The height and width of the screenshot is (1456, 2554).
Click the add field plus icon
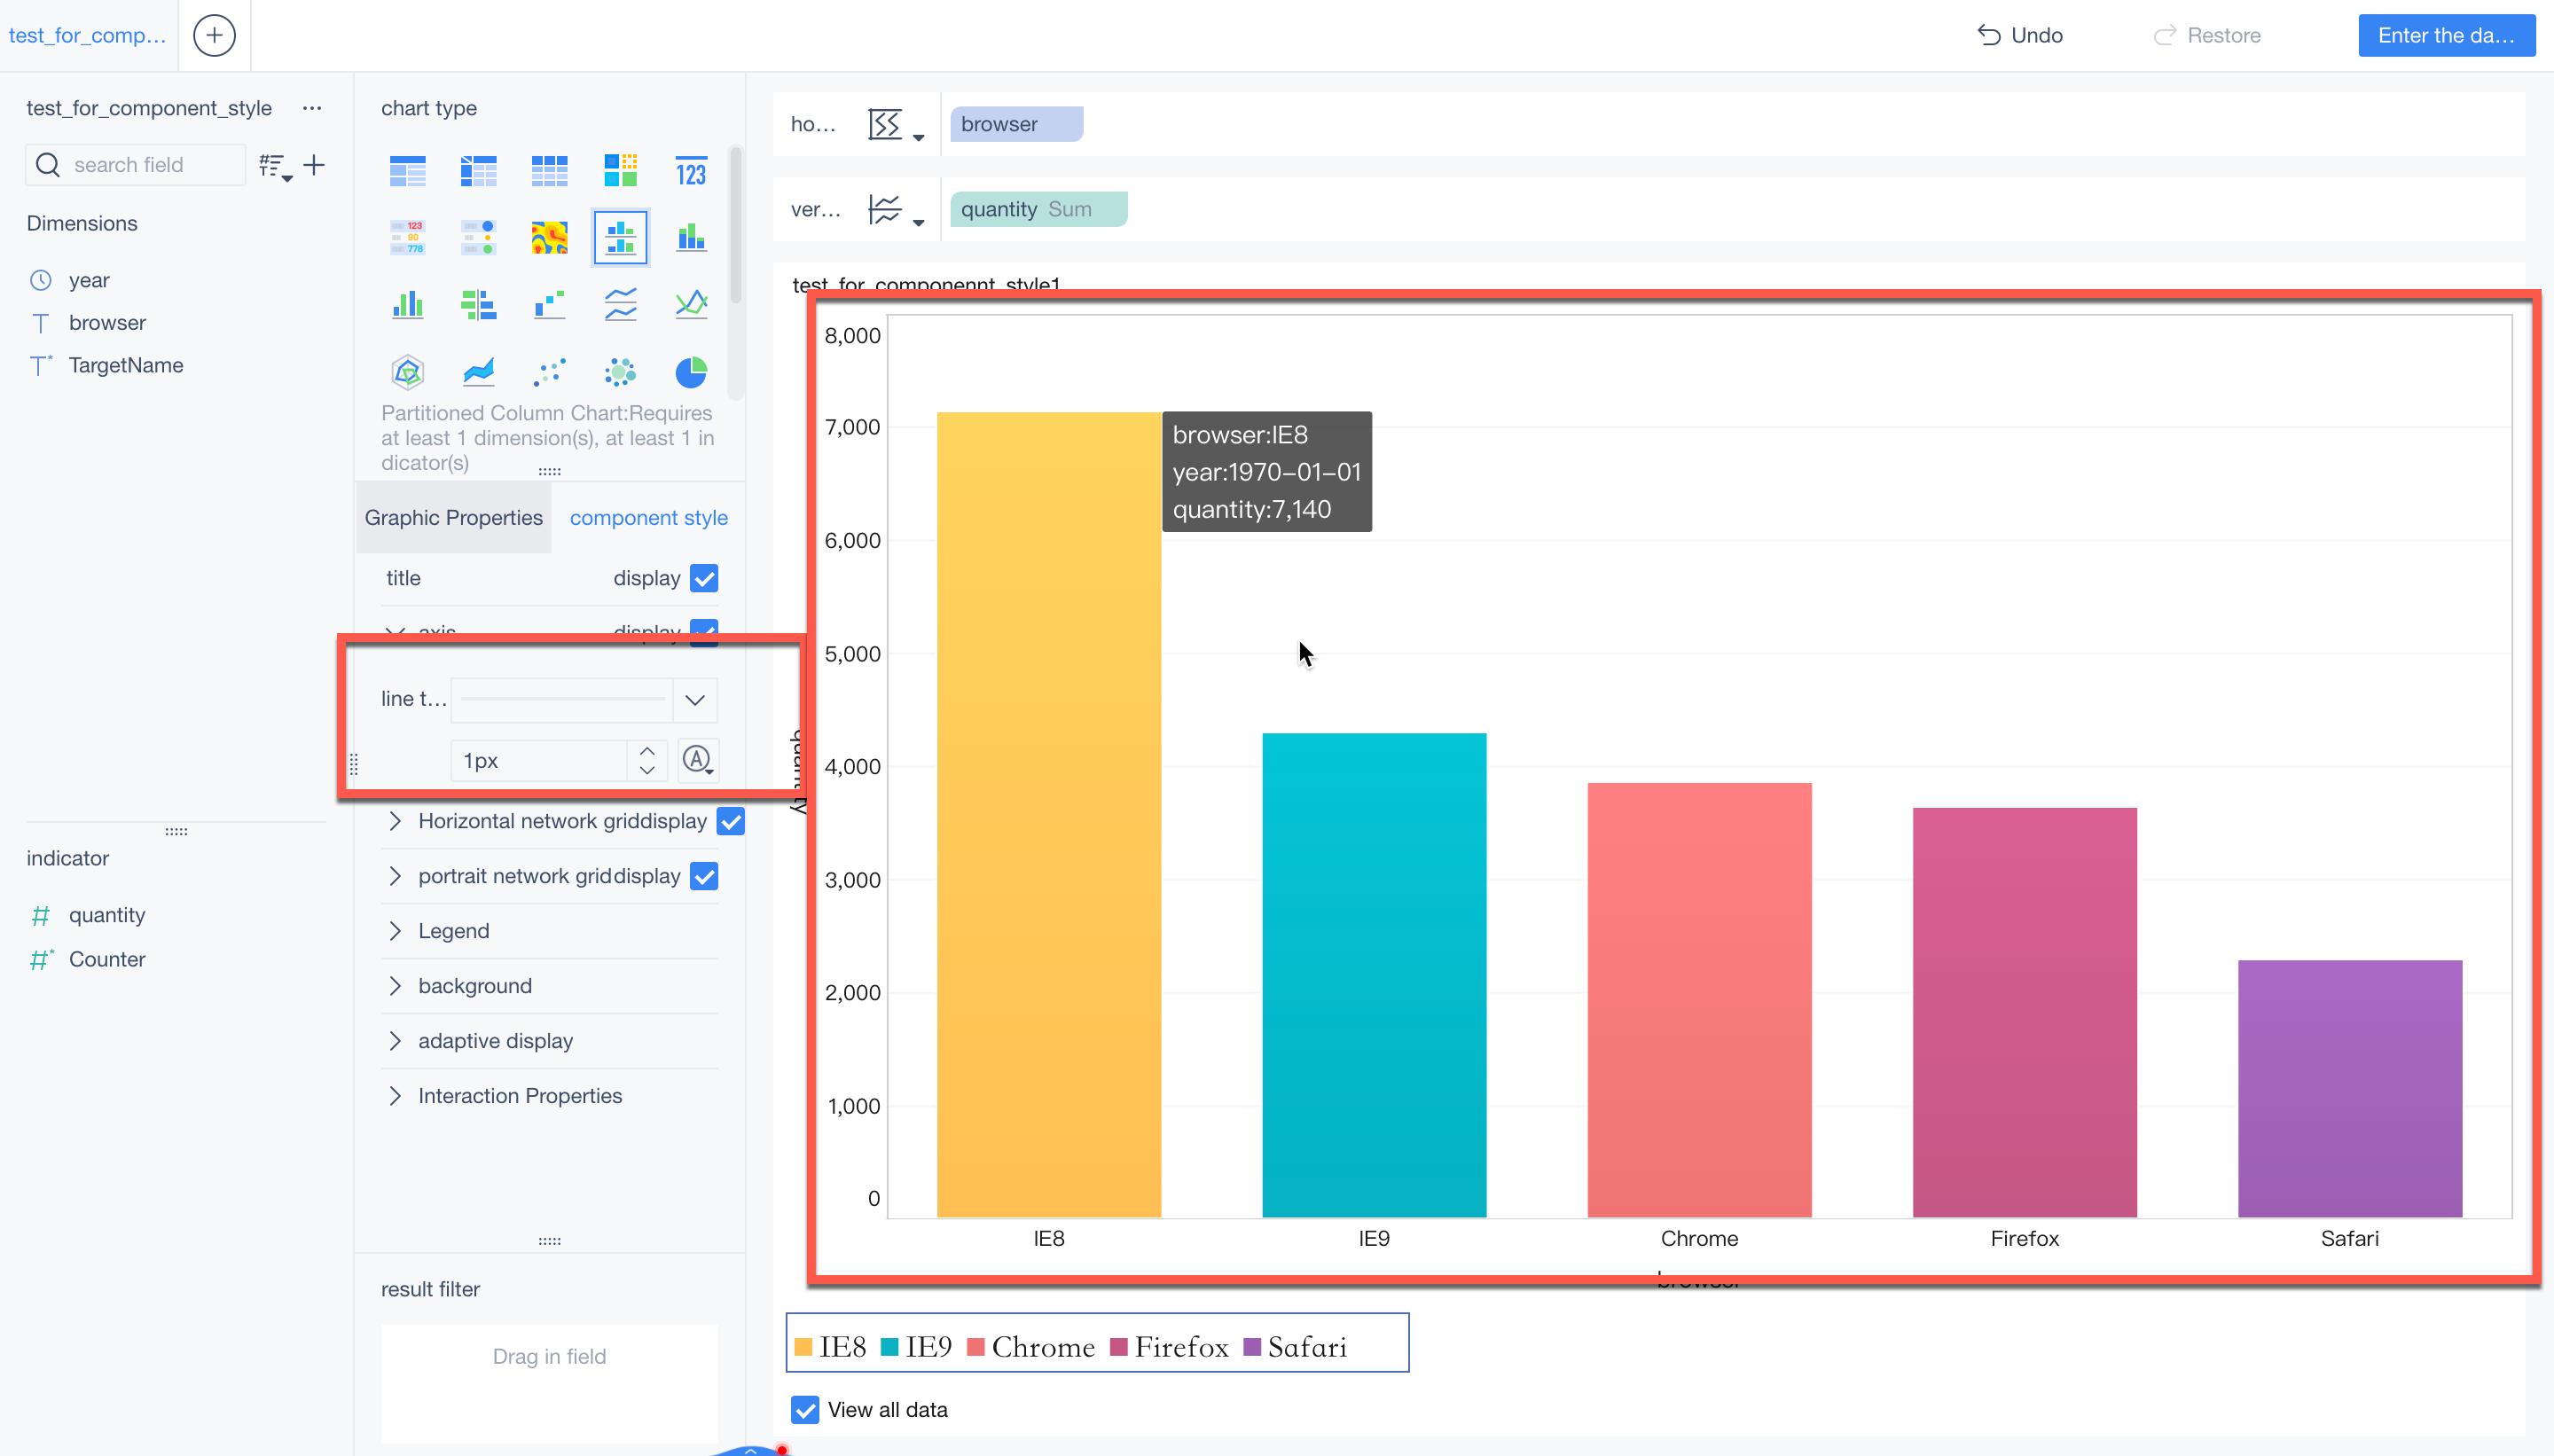[x=314, y=165]
